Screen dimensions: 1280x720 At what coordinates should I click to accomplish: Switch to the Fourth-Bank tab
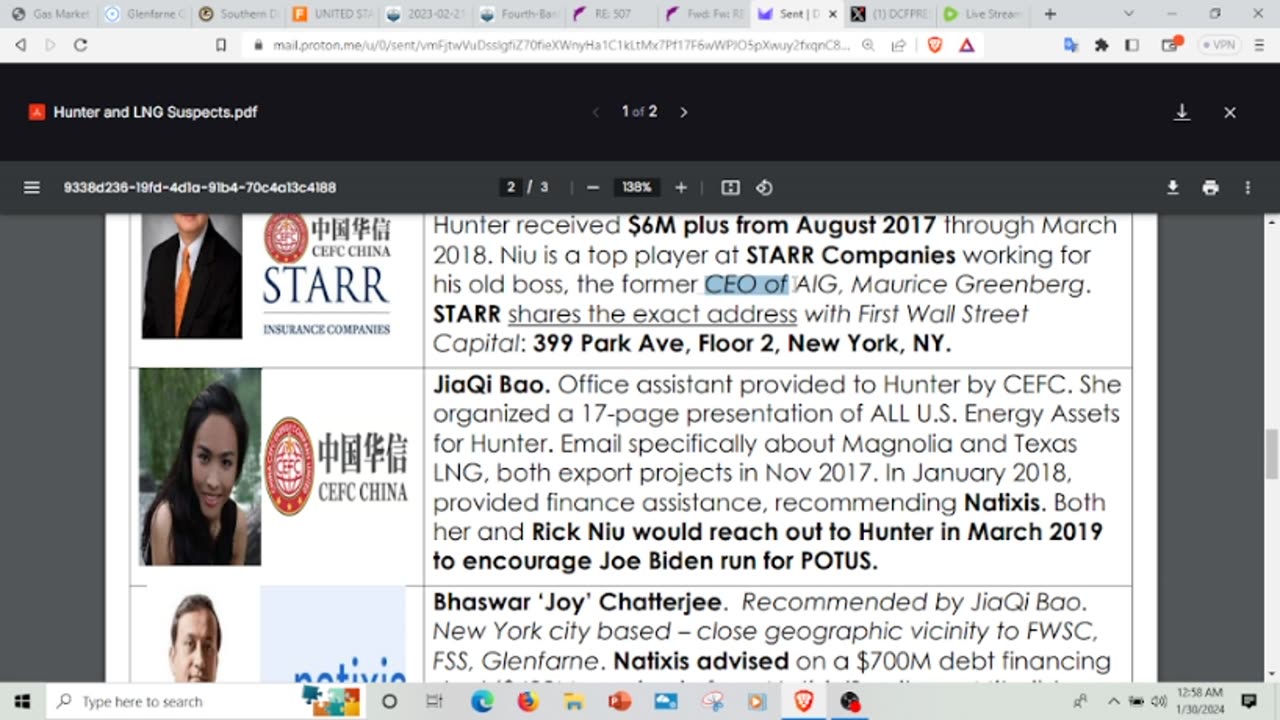pos(521,14)
